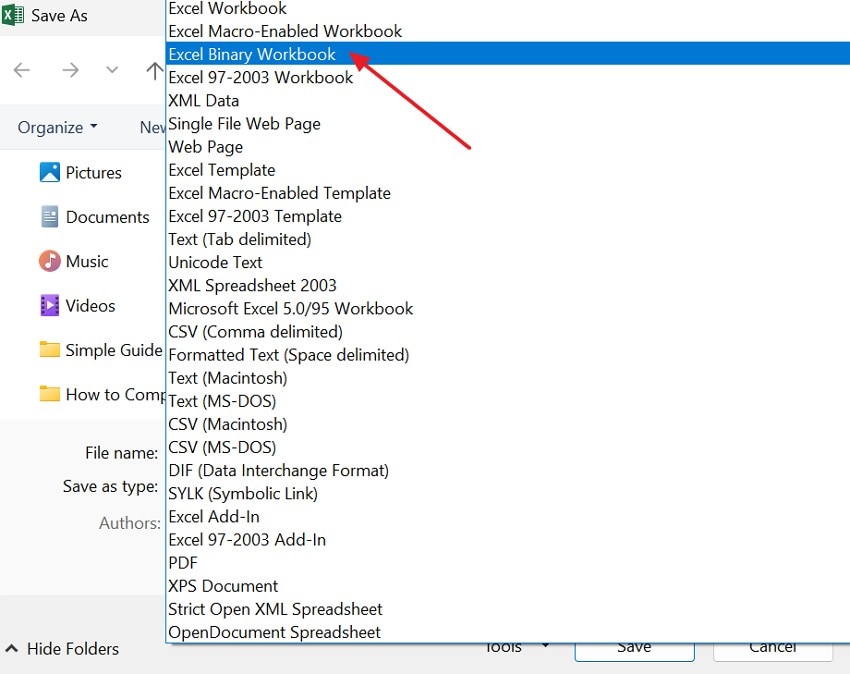This screenshot has width=850, height=674.
Task: Open Documents from the sidebar
Action: tap(106, 216)
